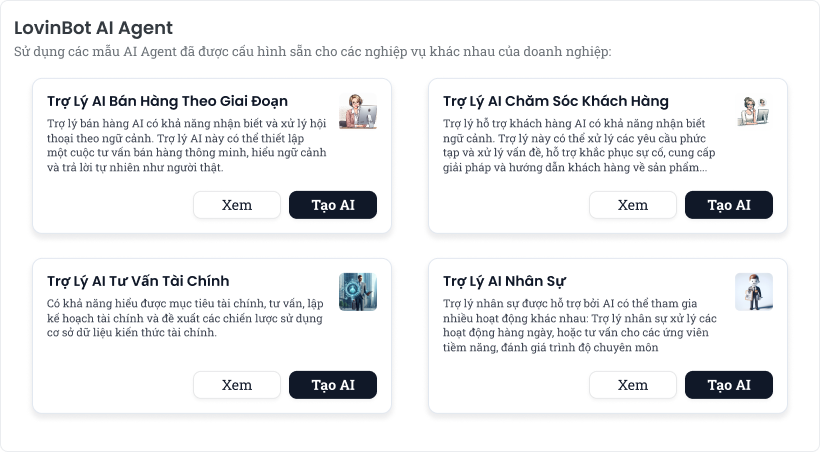Click the sales assistant avatar icon

click(x=358, y=110)
